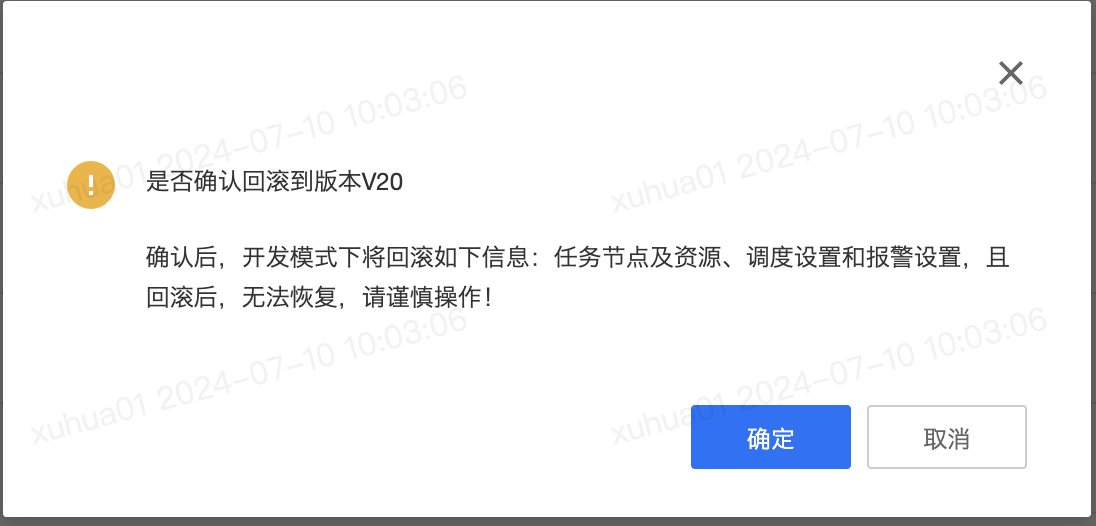This screenshot has width=1096, height=526.
Task: Click the dark overlay strip below the dialog
Action: tap(548, 521)
